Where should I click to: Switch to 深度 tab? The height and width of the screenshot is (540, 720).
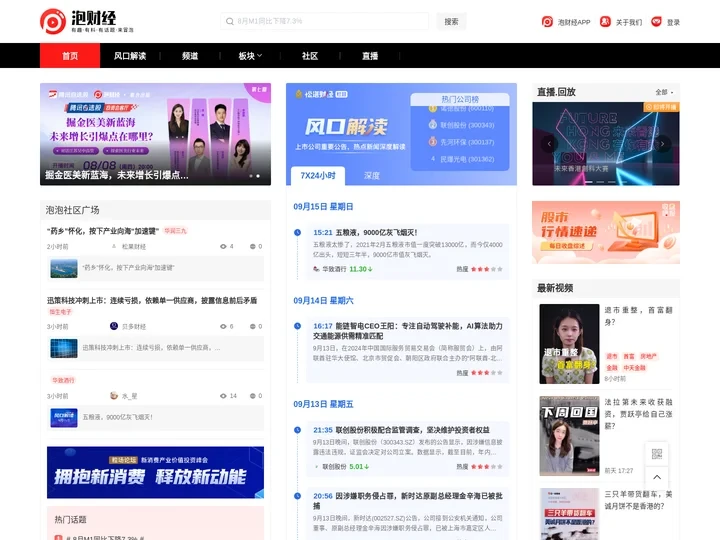(371, 176)
